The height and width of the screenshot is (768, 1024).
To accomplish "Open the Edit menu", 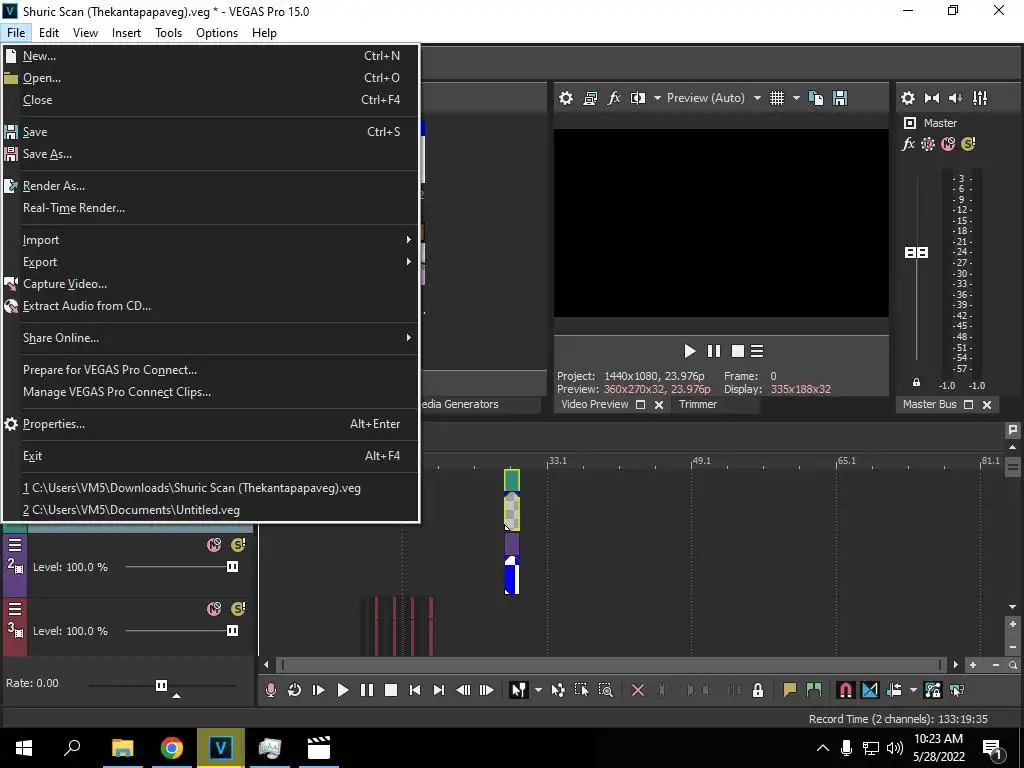I will click(x=49, y=33).
